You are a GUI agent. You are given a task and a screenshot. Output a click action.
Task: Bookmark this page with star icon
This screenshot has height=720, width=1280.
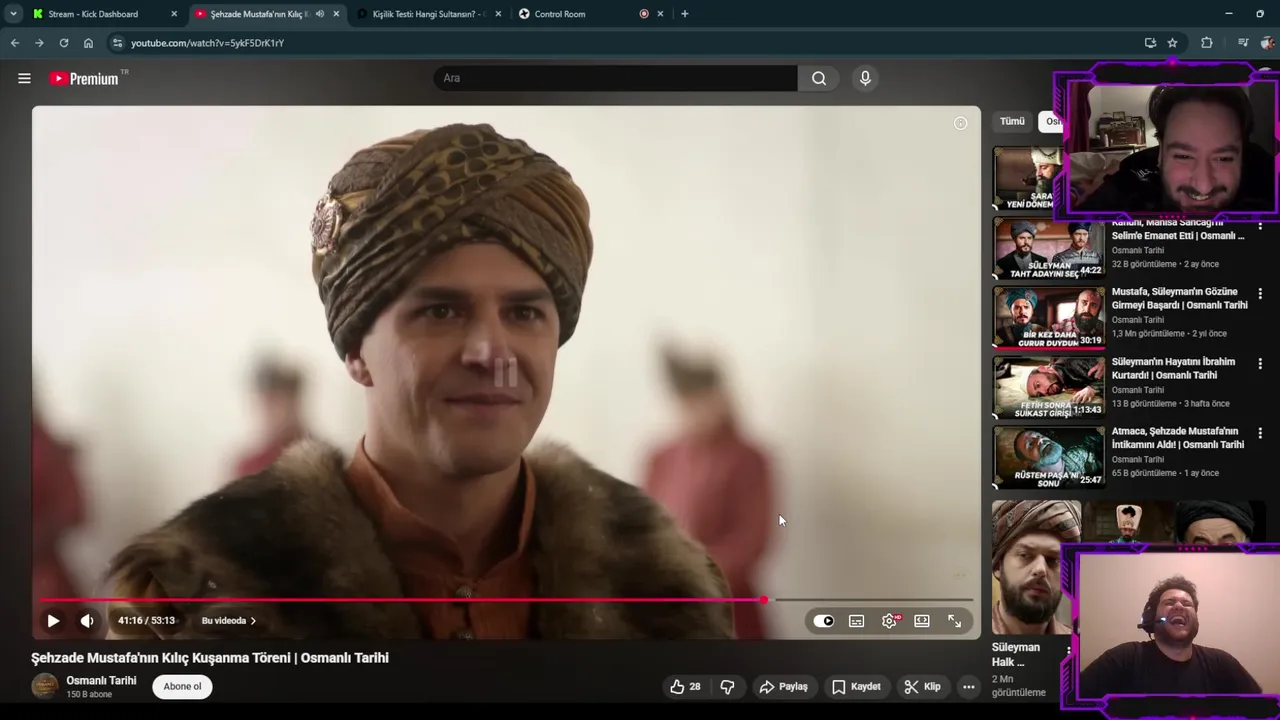pos(1172,43)
